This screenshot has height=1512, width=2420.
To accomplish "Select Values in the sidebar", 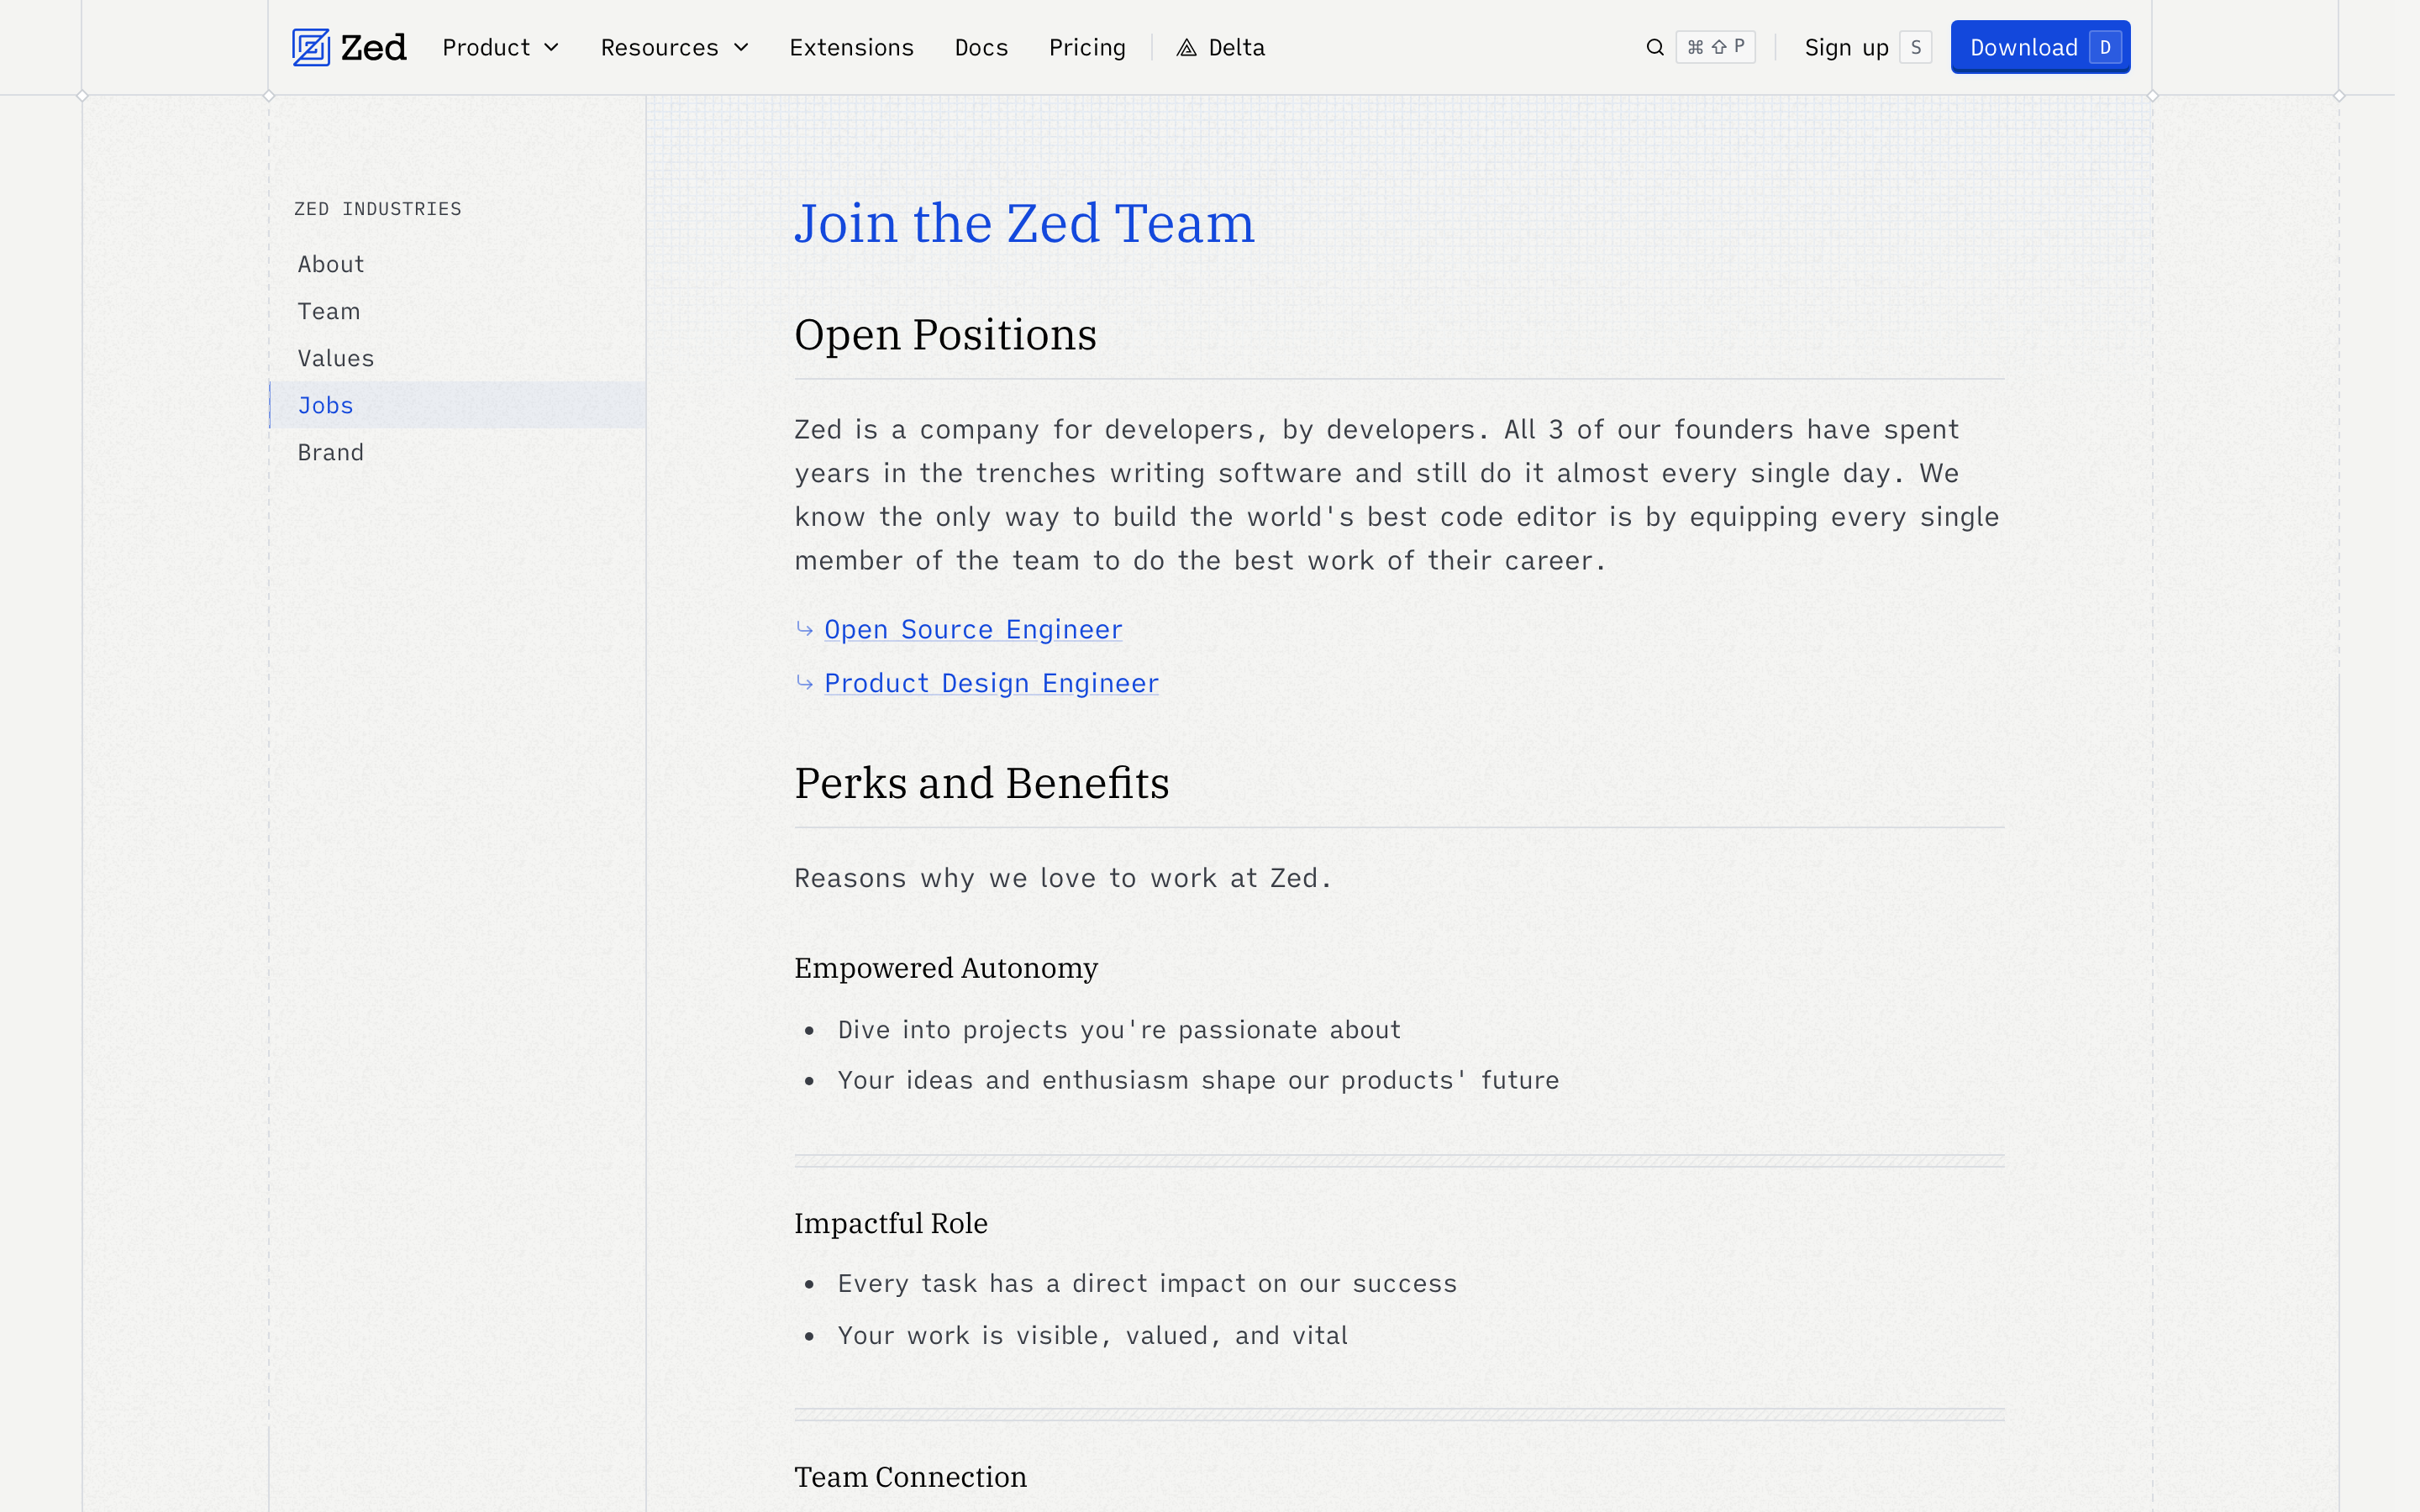I will click(x=458, y=358).
